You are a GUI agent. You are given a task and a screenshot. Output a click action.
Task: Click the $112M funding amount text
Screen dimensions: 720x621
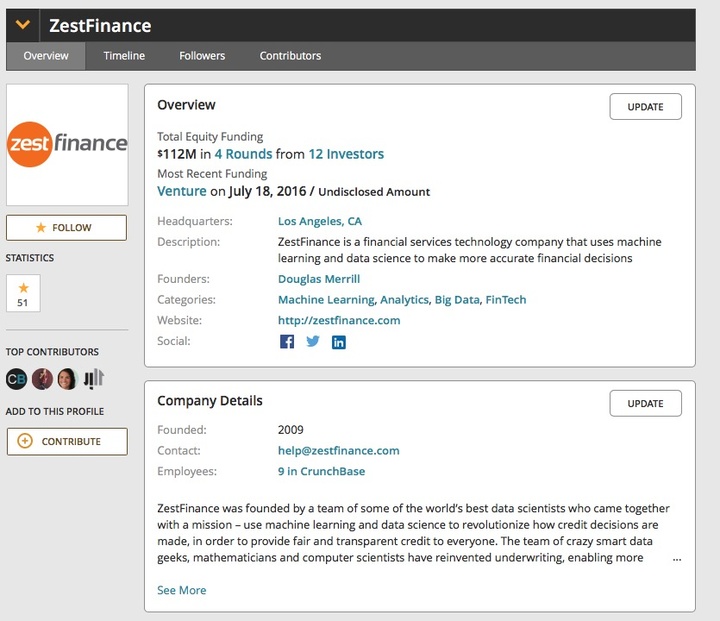coord(177,154)
